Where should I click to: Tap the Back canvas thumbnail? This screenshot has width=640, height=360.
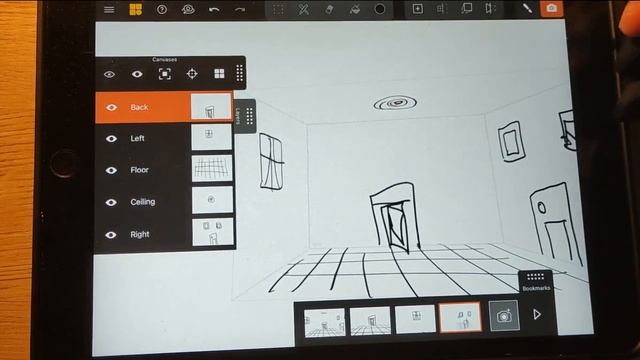pyautogui.click(x=211, y=107)
